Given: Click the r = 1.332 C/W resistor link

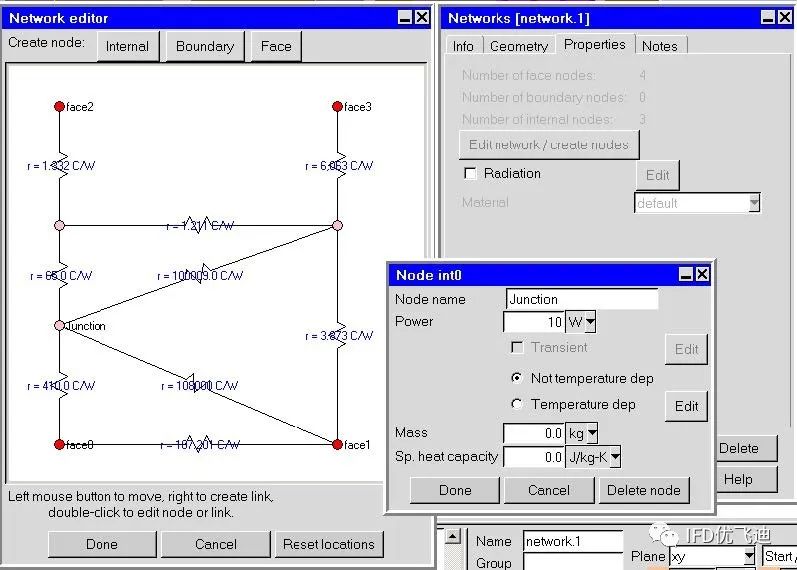Looking at the screenshot, I should (x=61, y=166).
